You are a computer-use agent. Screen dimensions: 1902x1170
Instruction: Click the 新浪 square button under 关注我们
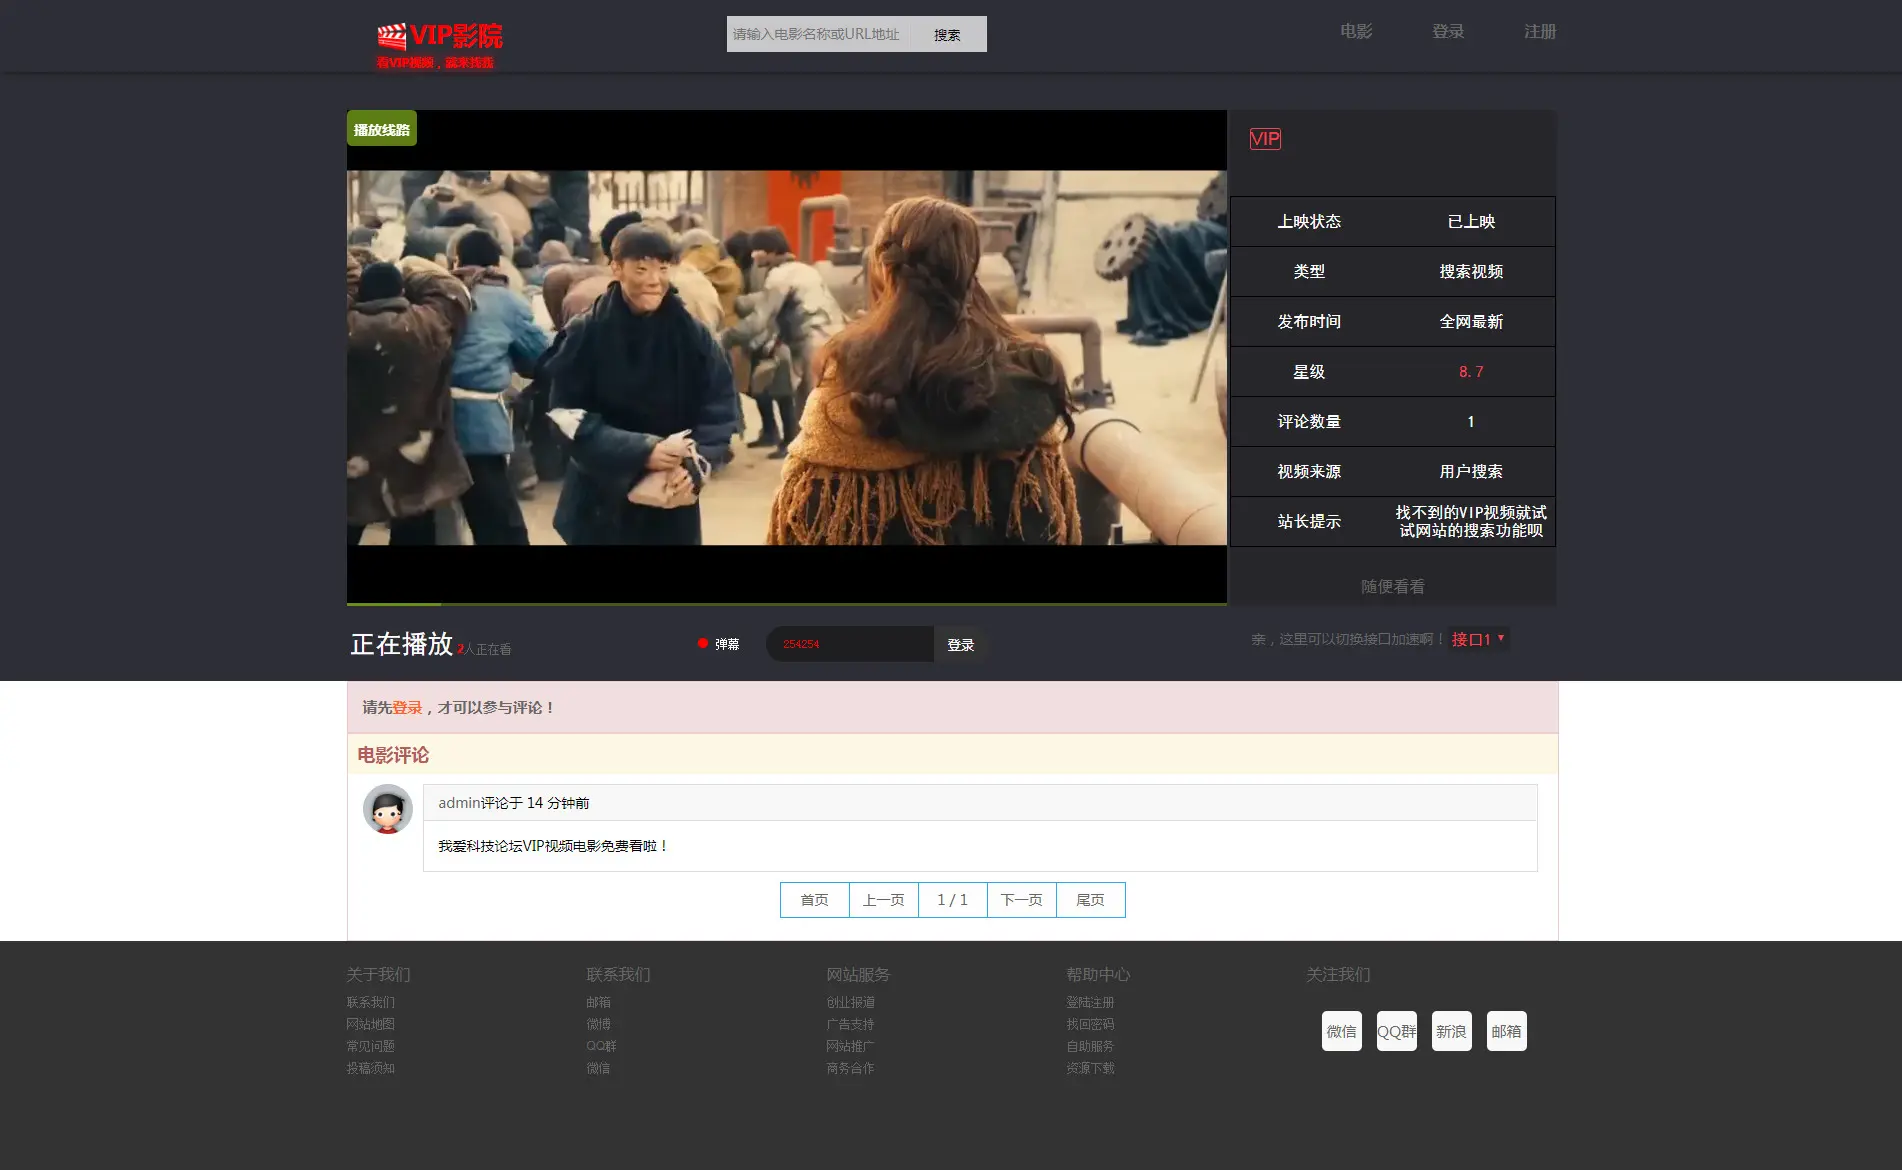pos(1452,1031)
